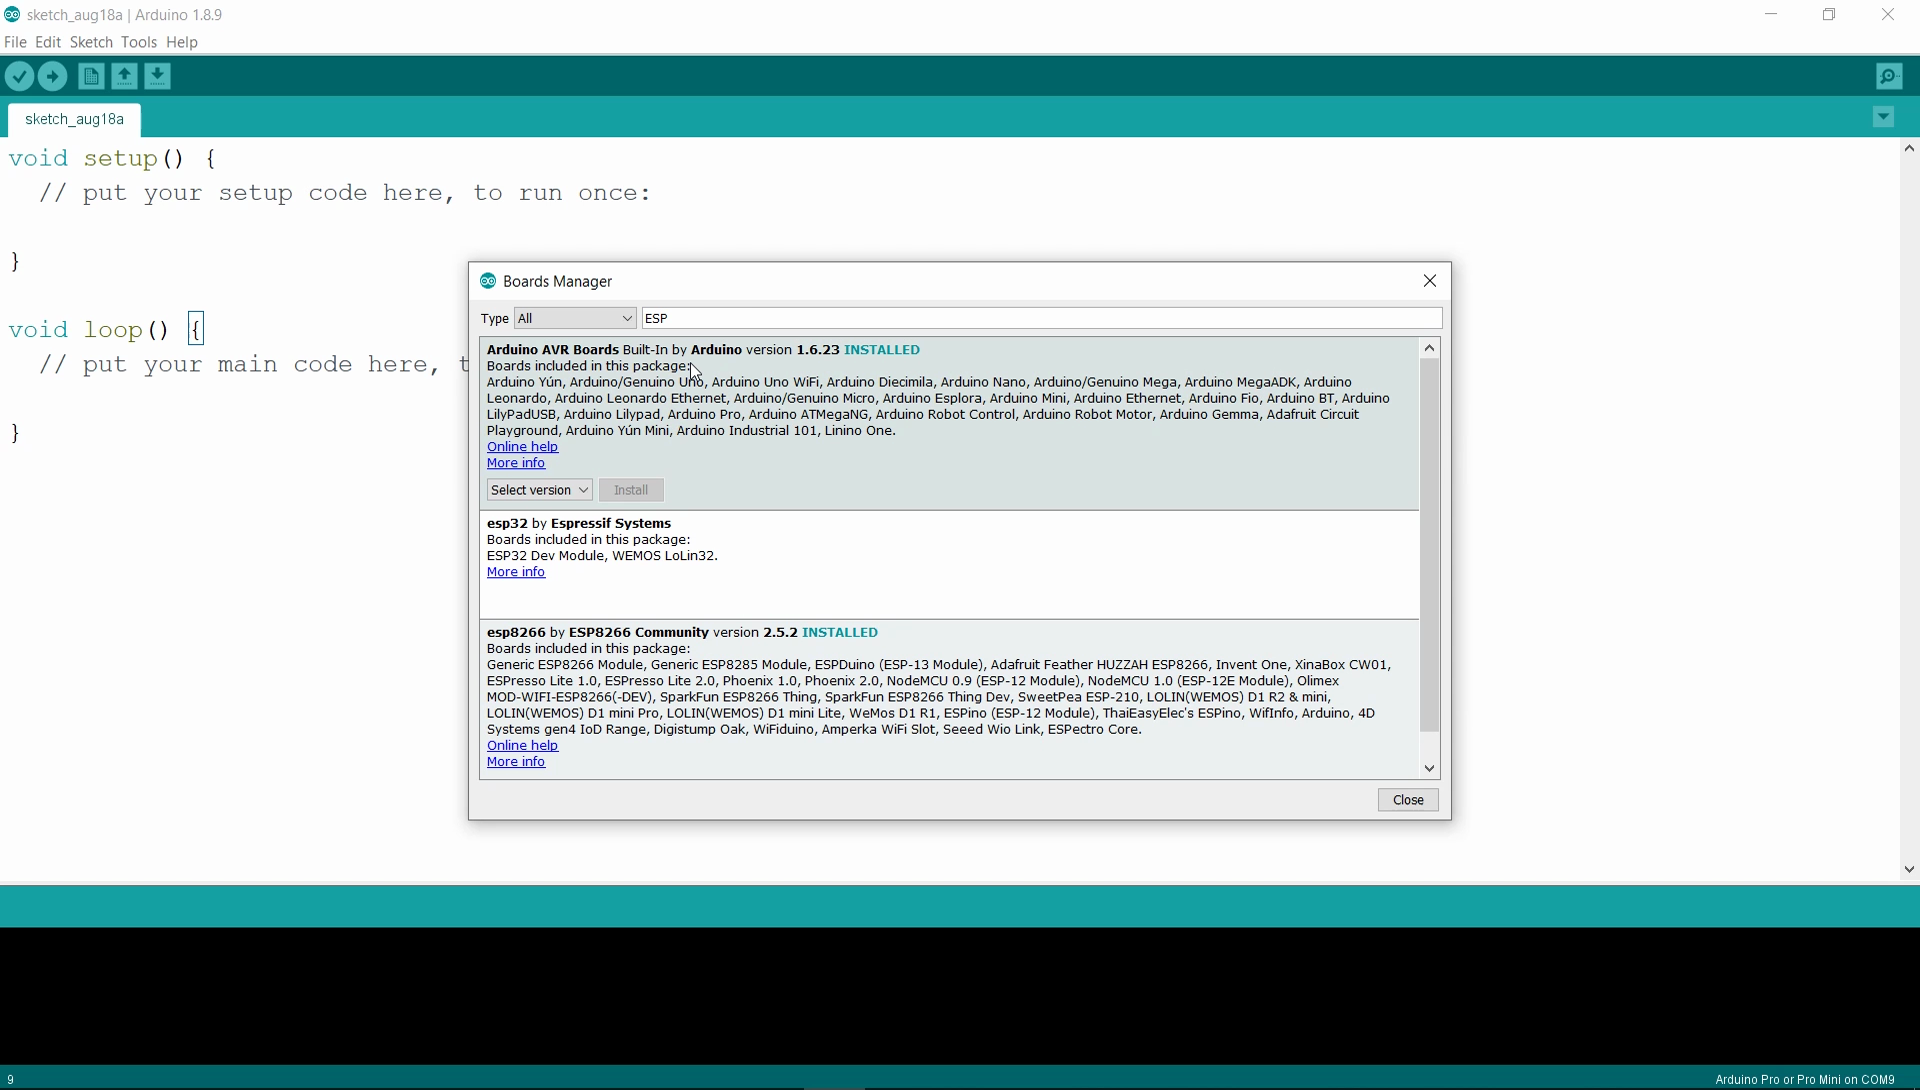The width and height of the screenshot is (1920, 1090).
Task: Click the Verify sketch checkmark icon
Action: [20, 76]
